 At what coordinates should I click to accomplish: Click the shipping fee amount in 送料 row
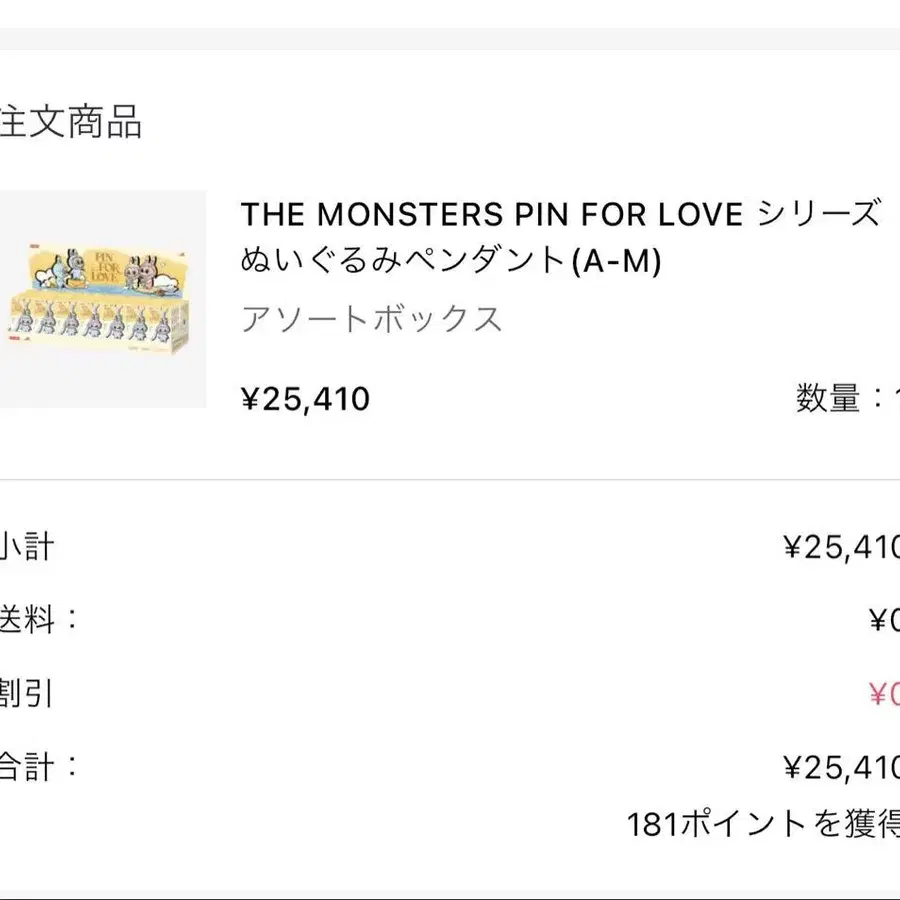[x=884, y=621]
